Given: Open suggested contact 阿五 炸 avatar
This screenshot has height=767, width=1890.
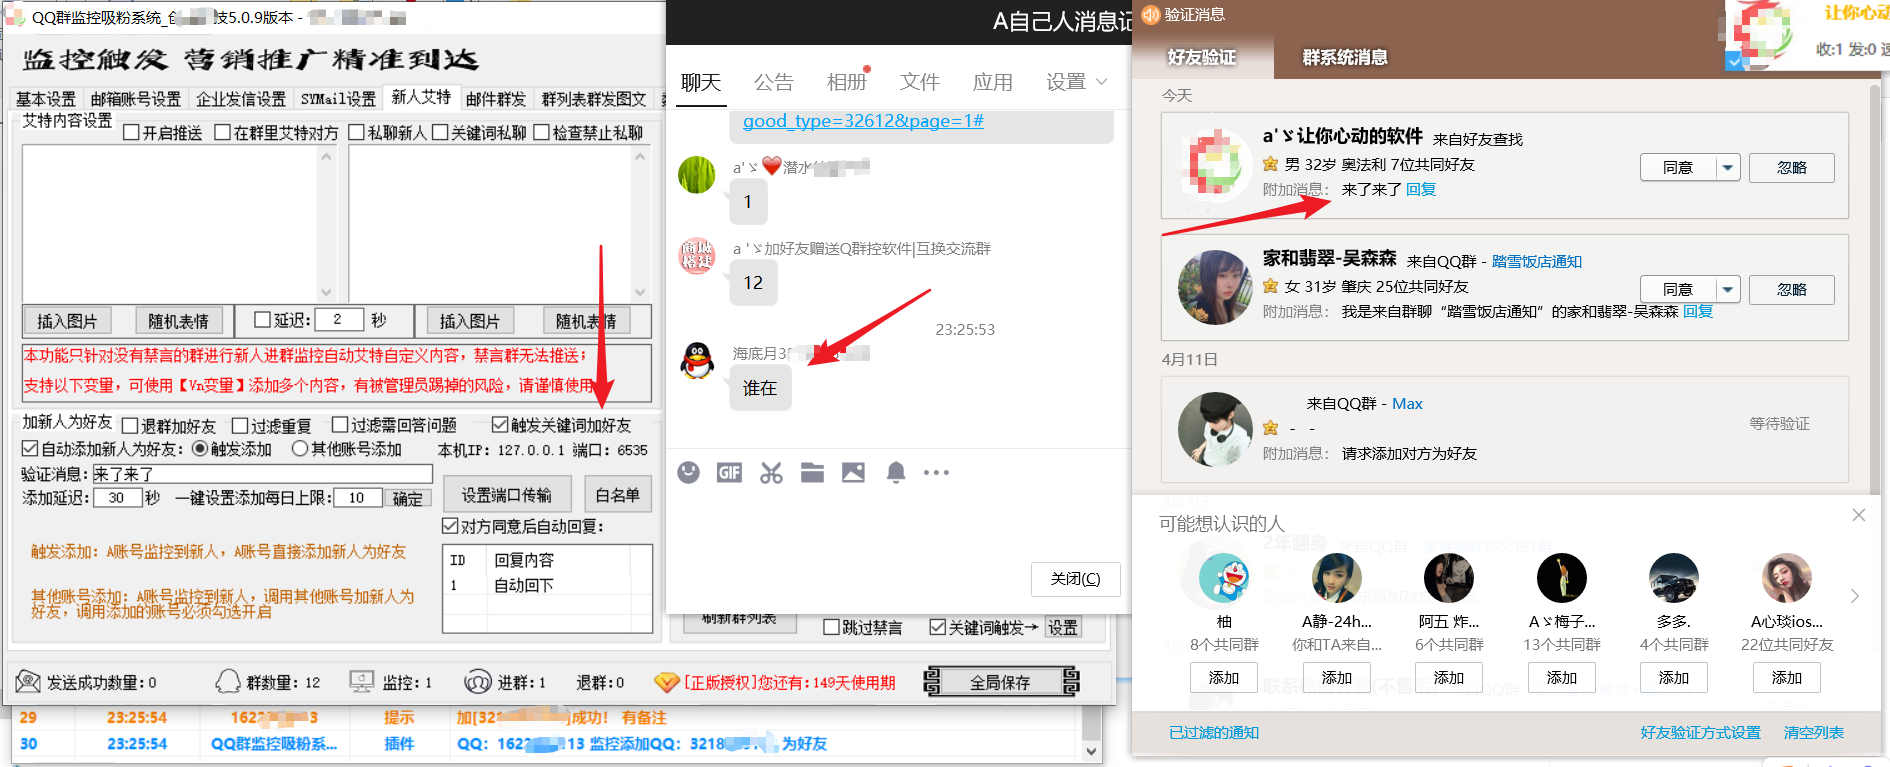Looking at the screenshot, I should pyautogui.click(x=1449, y=578).
